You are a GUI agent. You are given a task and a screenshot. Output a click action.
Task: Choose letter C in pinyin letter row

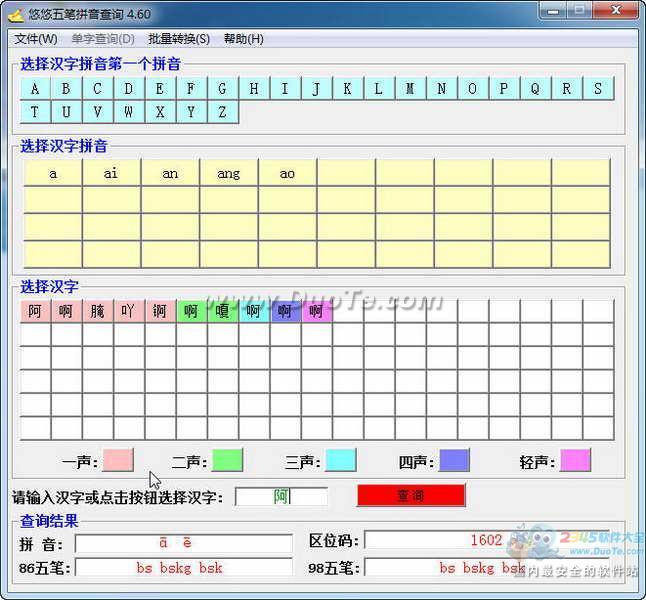click(x=98, y=88)
